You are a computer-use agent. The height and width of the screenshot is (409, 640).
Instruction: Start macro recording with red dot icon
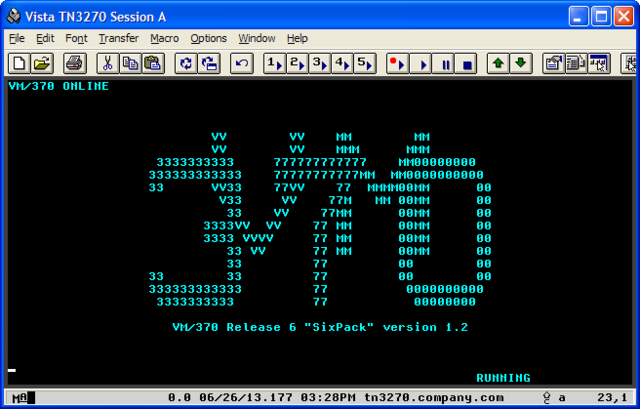[x=398, y=64]
